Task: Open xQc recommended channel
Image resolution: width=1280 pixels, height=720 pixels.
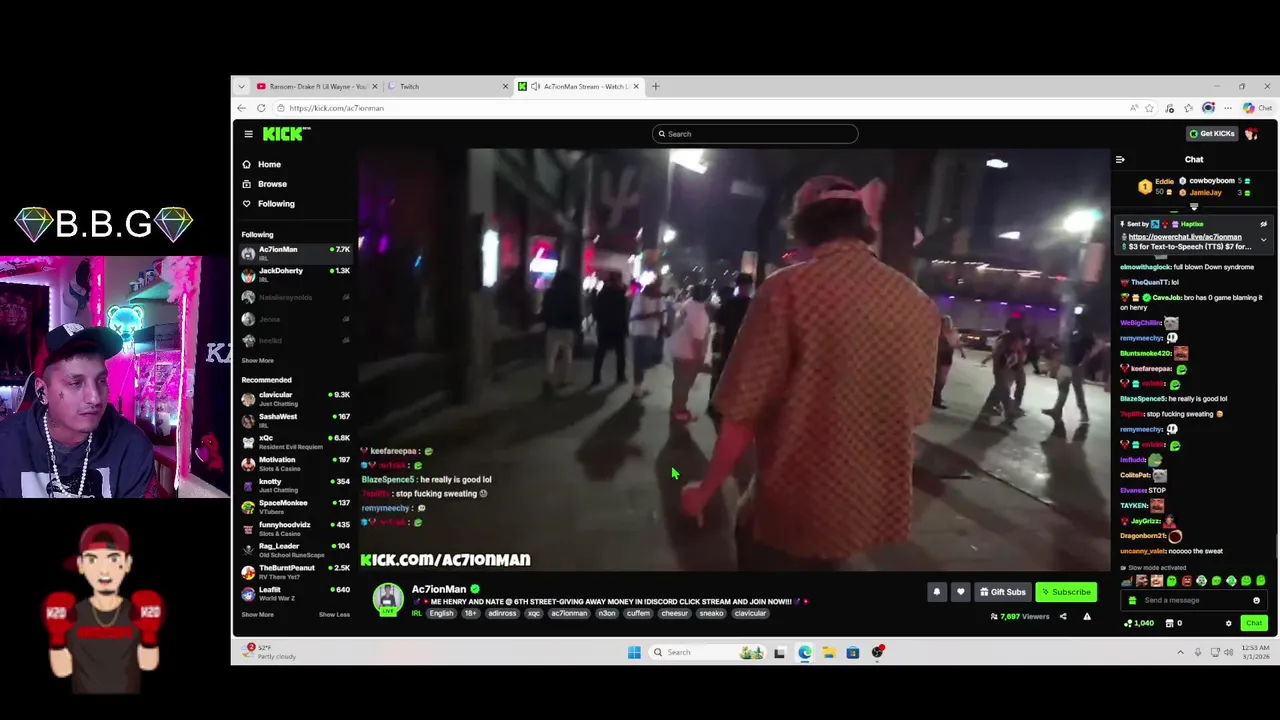Action: [295, 441]
